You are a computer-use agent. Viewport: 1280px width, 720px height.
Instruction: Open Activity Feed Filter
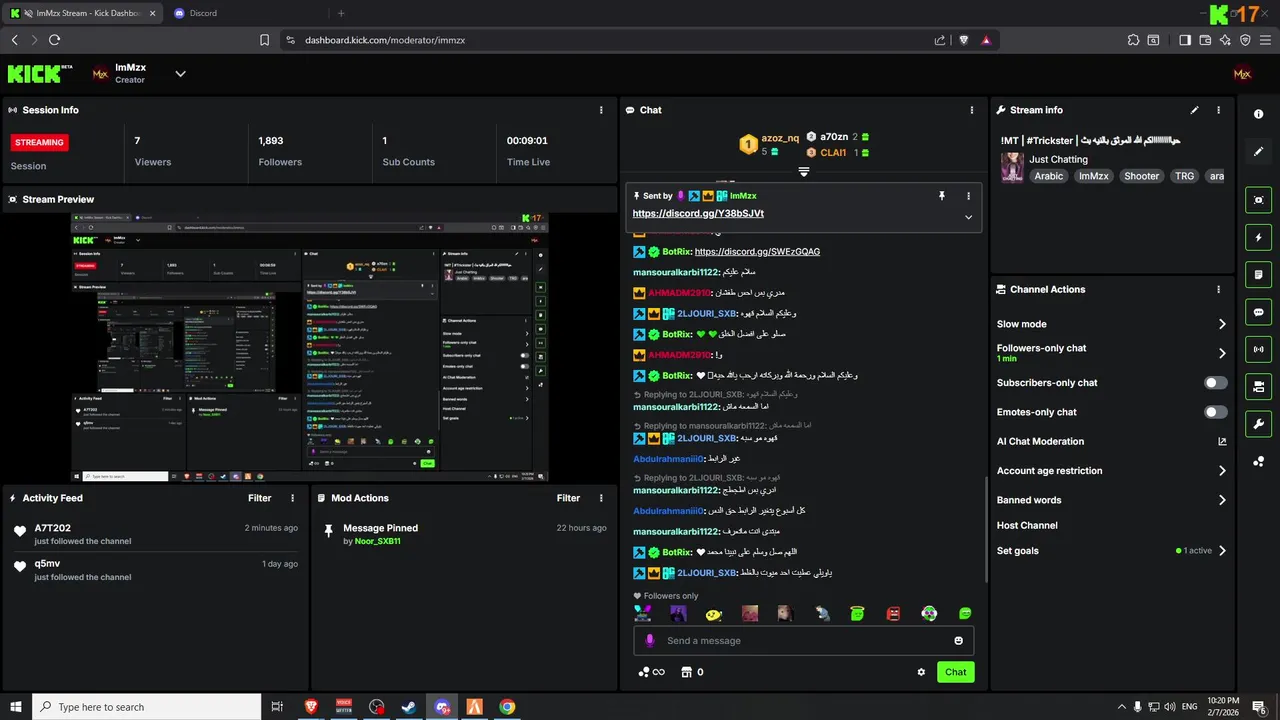pos(260,498)
